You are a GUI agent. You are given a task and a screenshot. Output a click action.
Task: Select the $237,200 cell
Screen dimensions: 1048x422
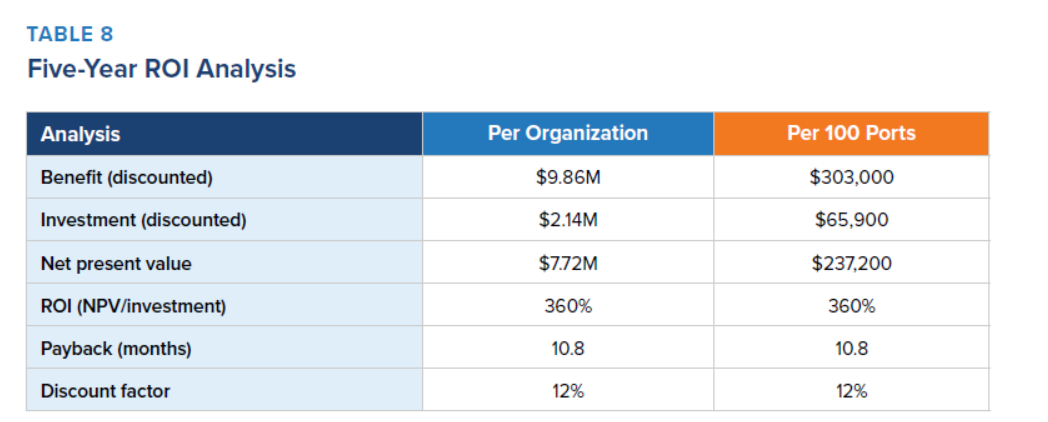(x=851, y=264)
